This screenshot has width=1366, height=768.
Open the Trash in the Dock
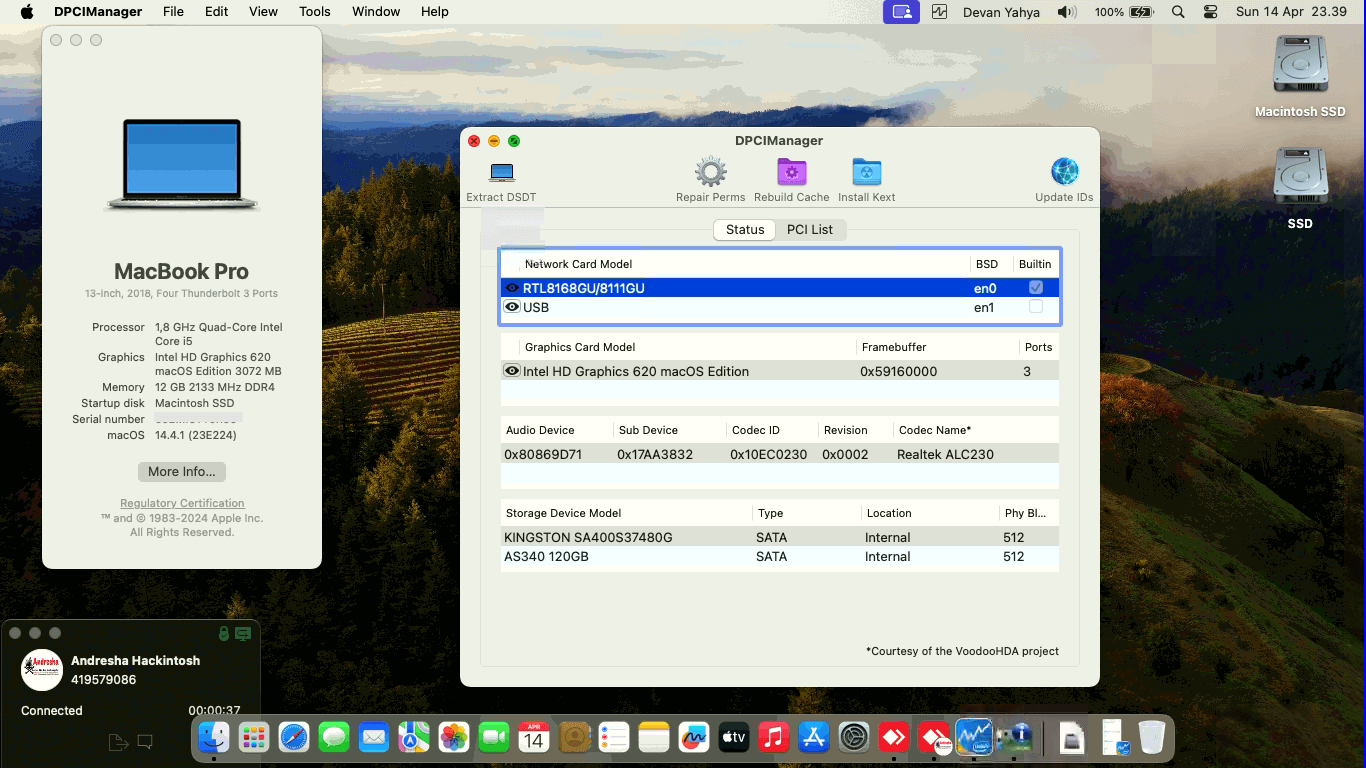1152,738
